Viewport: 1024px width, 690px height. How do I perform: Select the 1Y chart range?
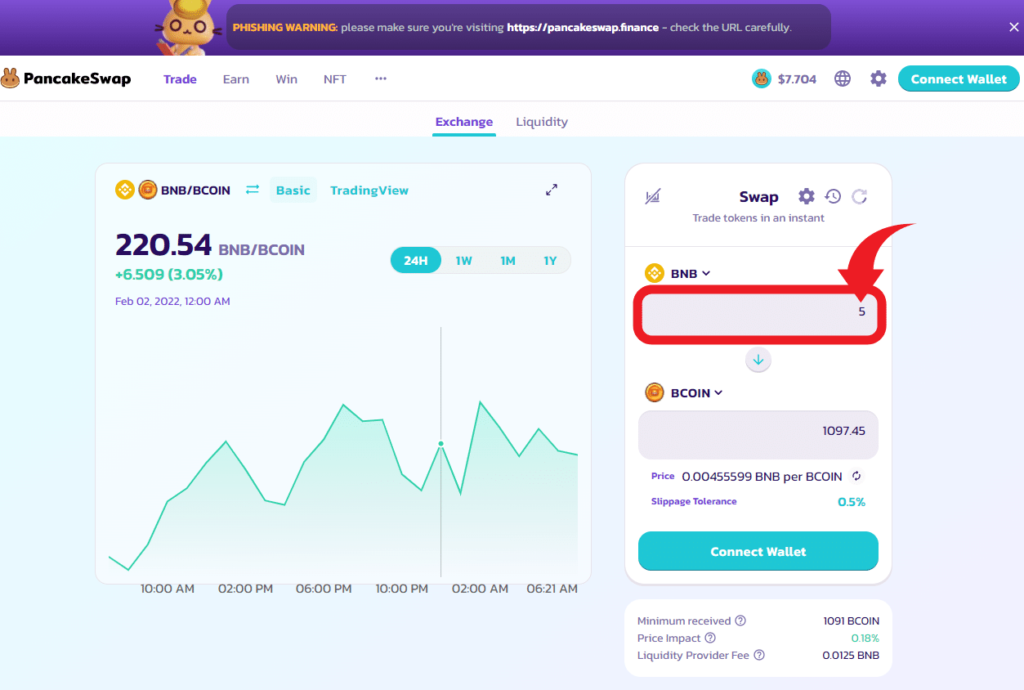(x=550, y=260)
